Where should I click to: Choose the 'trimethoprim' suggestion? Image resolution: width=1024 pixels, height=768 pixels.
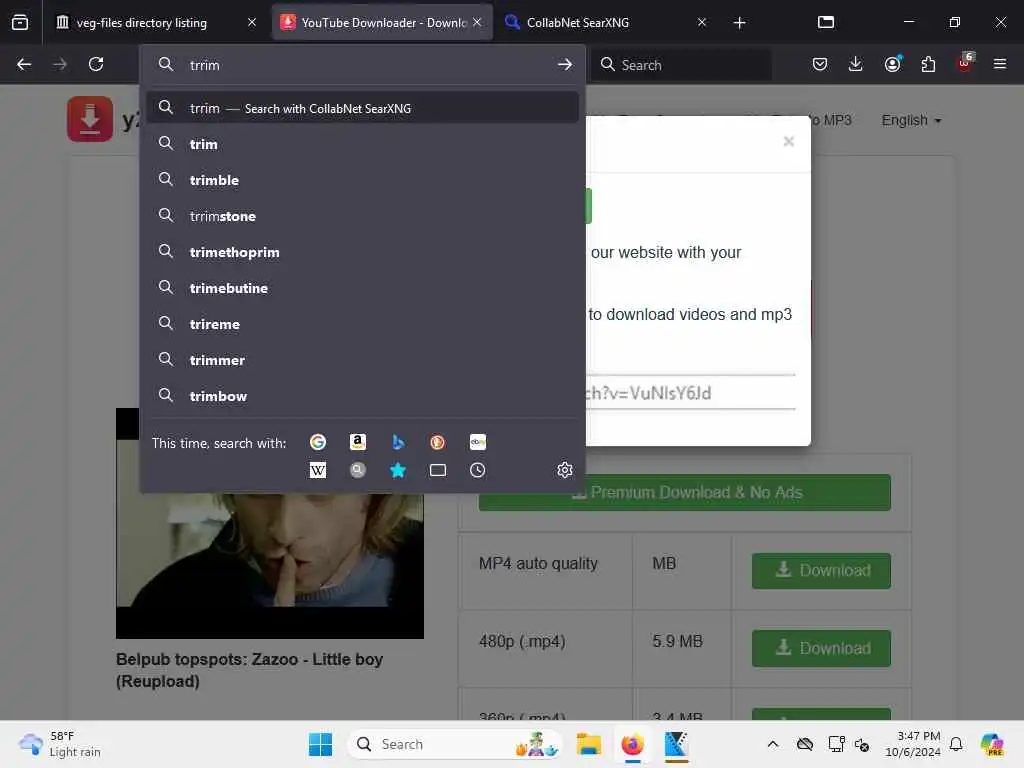pyautogui.click(x=362, y=252)
